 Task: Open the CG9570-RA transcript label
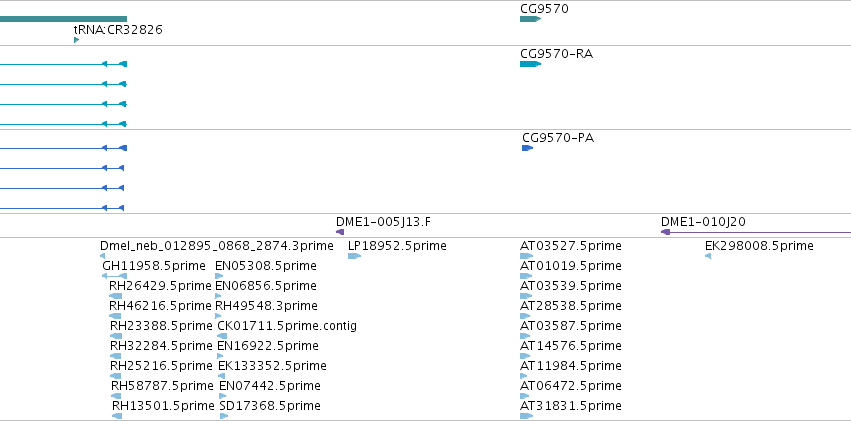click(x=556, y=53)
